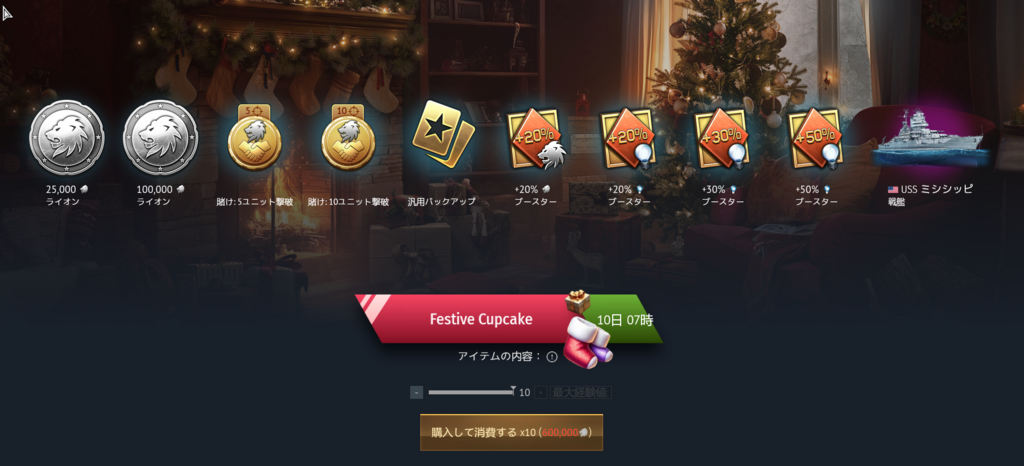This screenshot has width=1024, height=466.
Task: Click the green 10-day timer label
Action: tap(625, 320)
